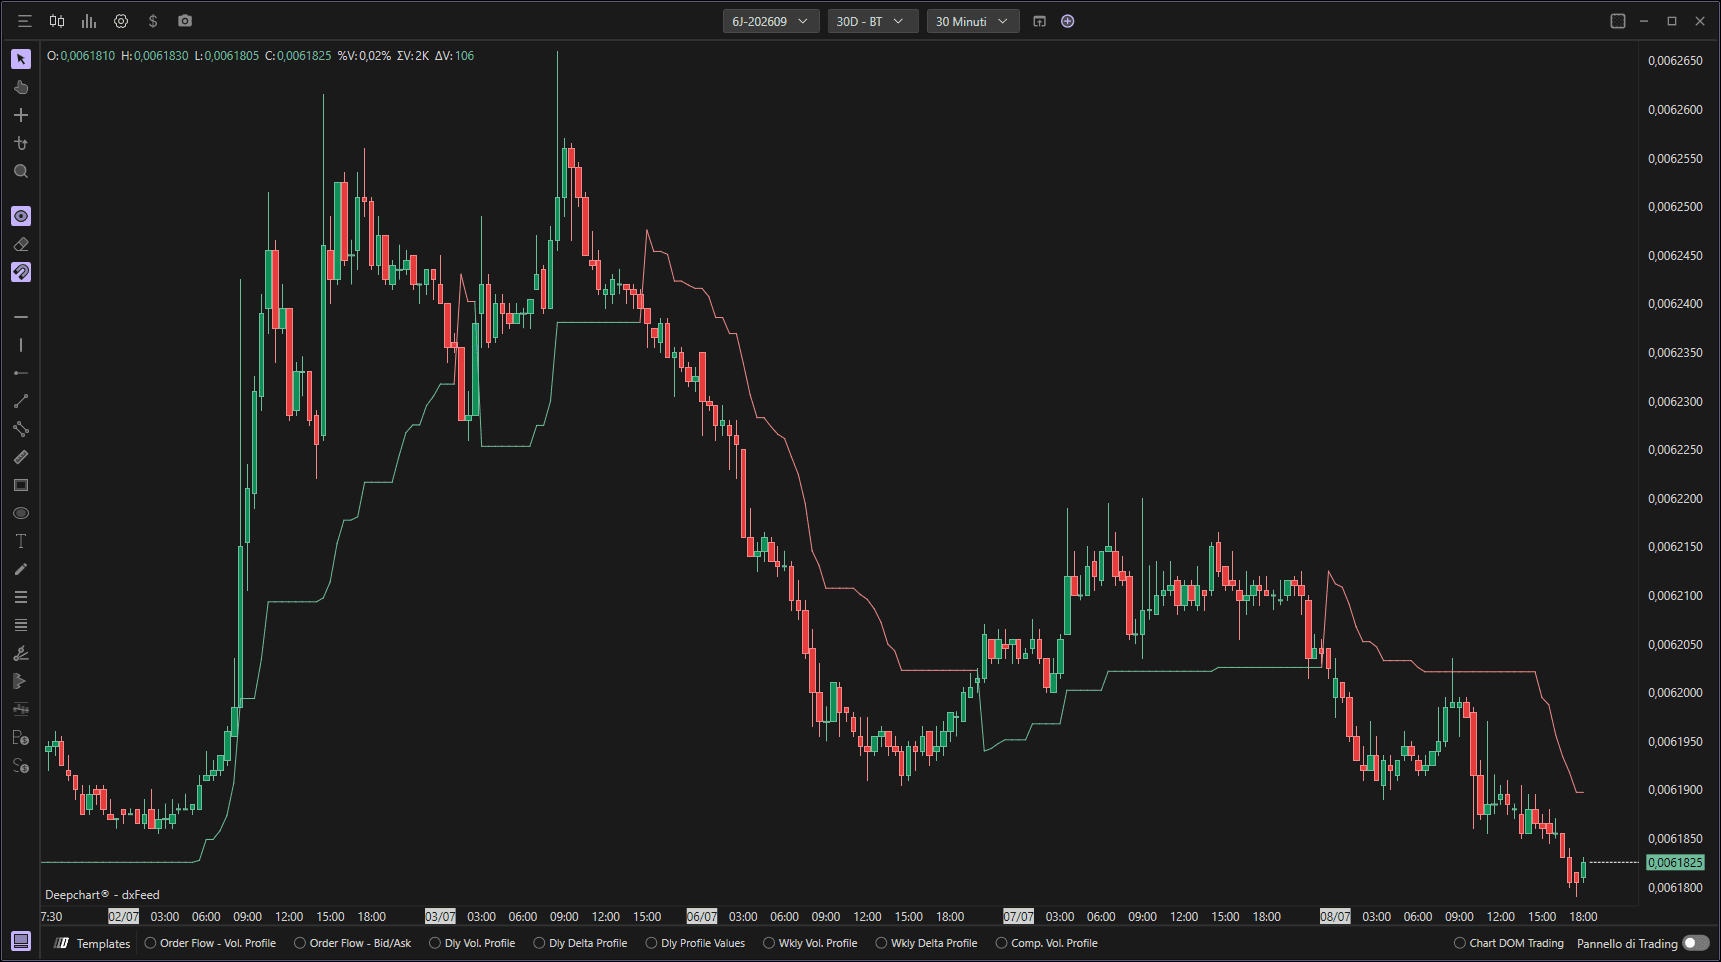
Task: Click the Deepchart® - dxFeed label
Action: (x=102, y=895)
